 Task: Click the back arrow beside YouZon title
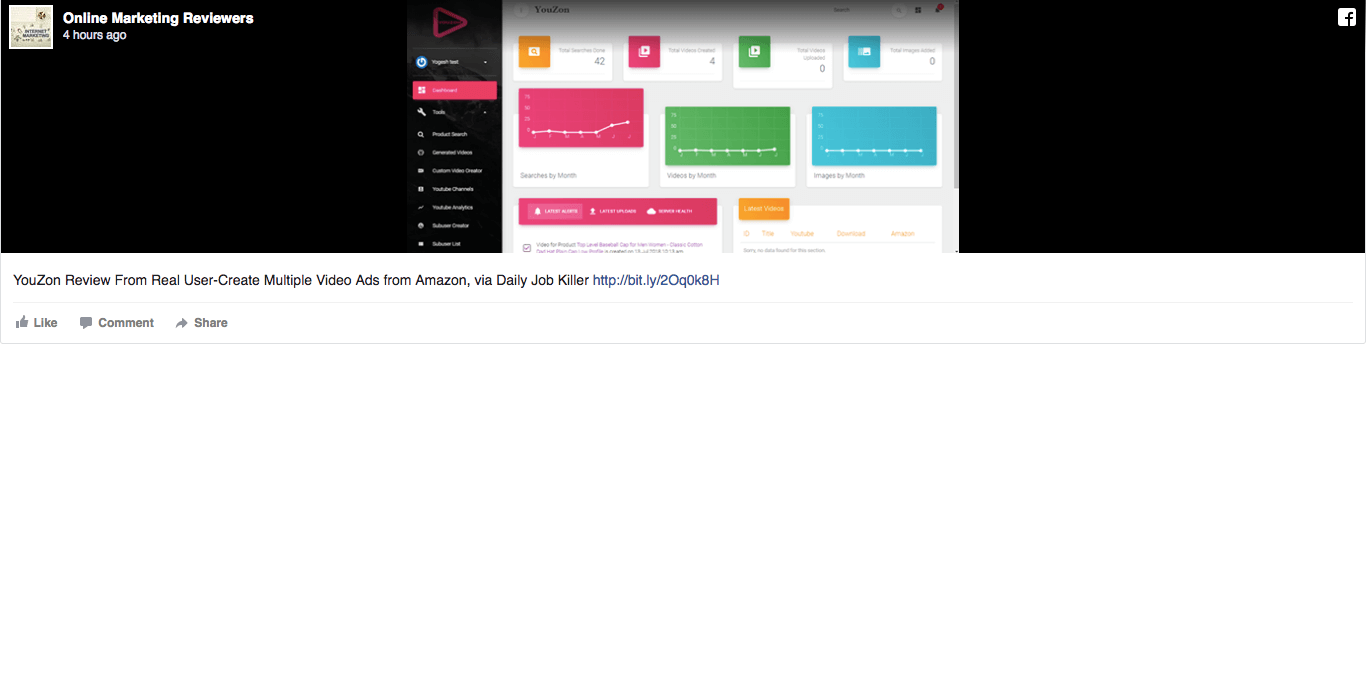[x=521, y=10]
